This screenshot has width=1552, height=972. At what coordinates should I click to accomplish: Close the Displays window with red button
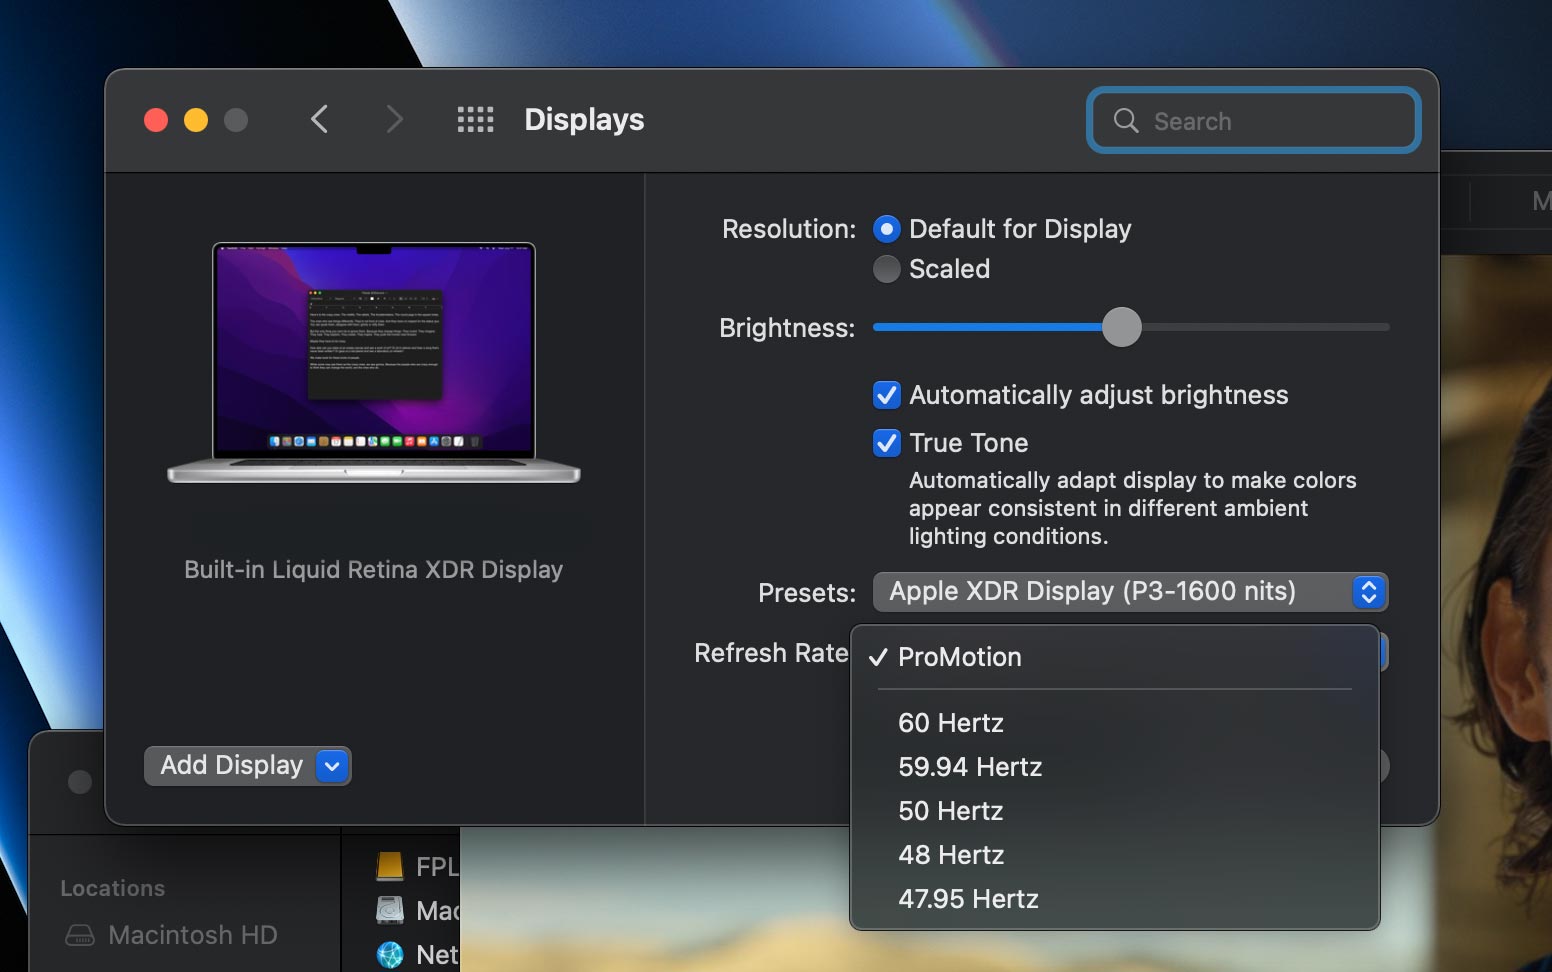156,120
